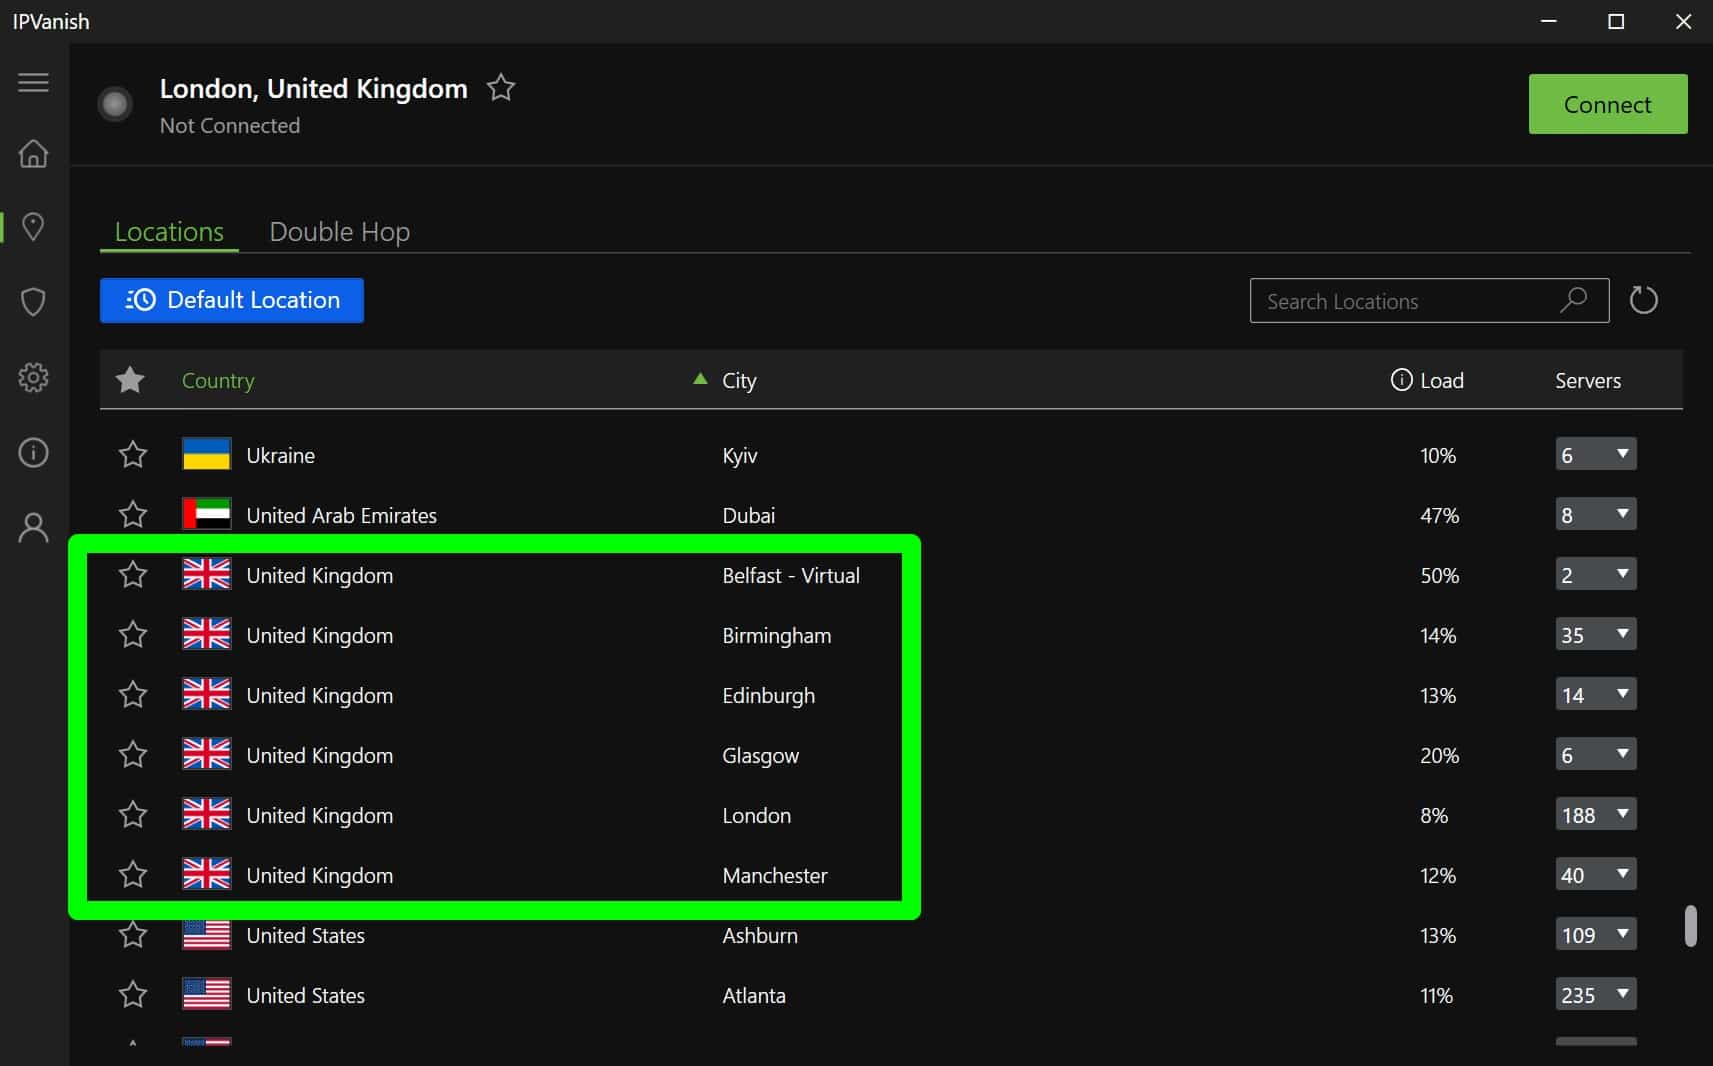The width and height of the screenshot is (1713, 1066).
Task: Minimize the IPVanish window
Action: (x=1549, y=21)
